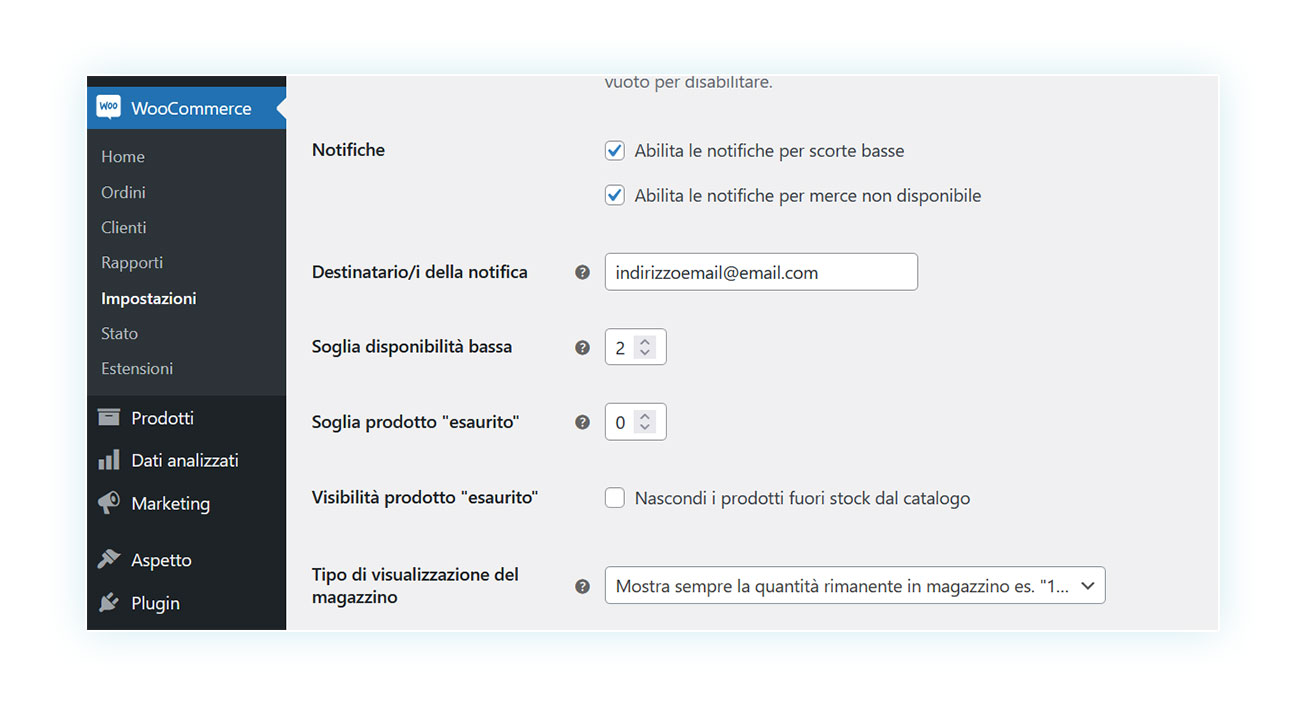Image resolution: width=1300 pixels, height=720 pixels.
Task: Enable Nascondi i prodotti fuori stock checkbox
Action: (x=615, y=498)
